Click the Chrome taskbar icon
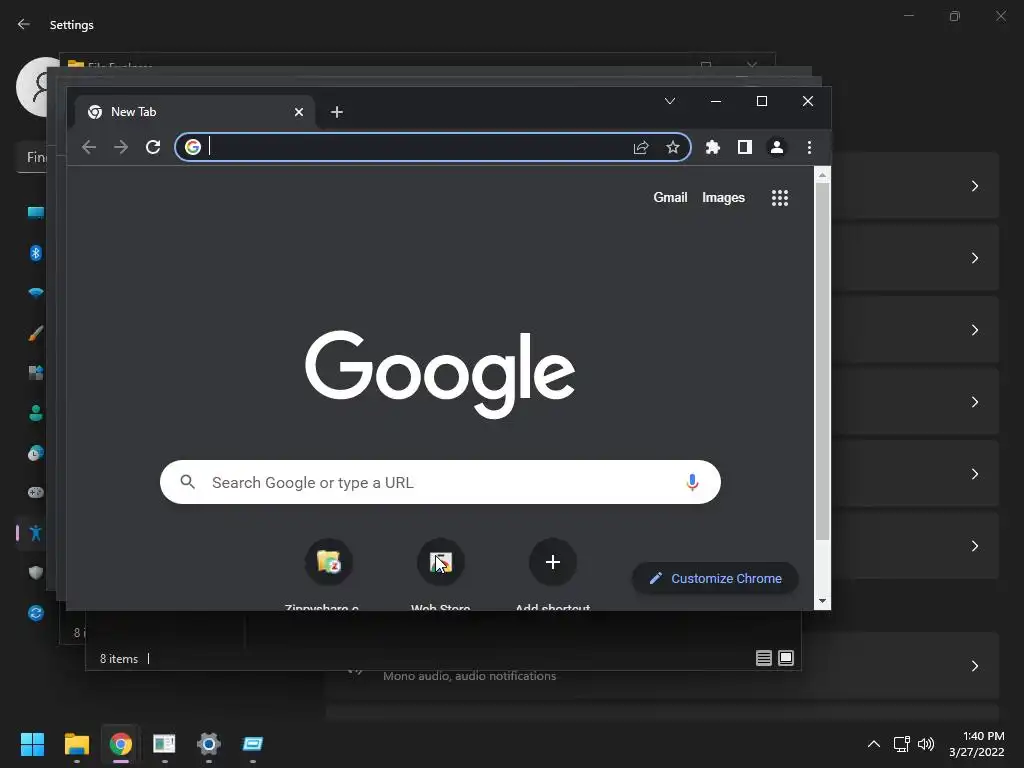 (120, 744)
